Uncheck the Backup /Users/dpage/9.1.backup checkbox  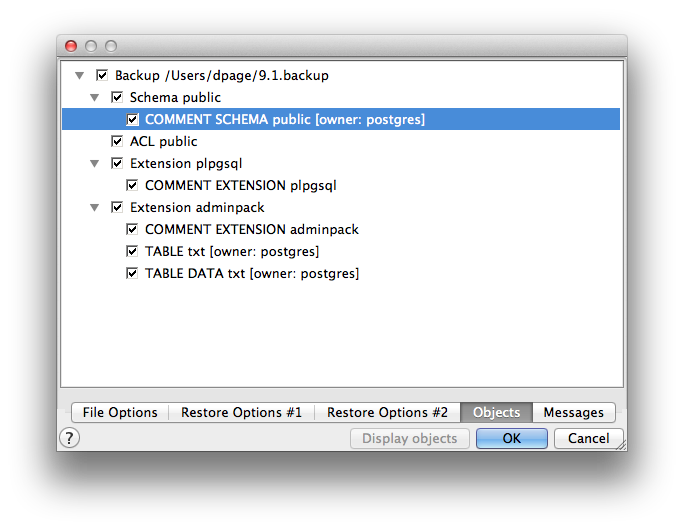102,76
